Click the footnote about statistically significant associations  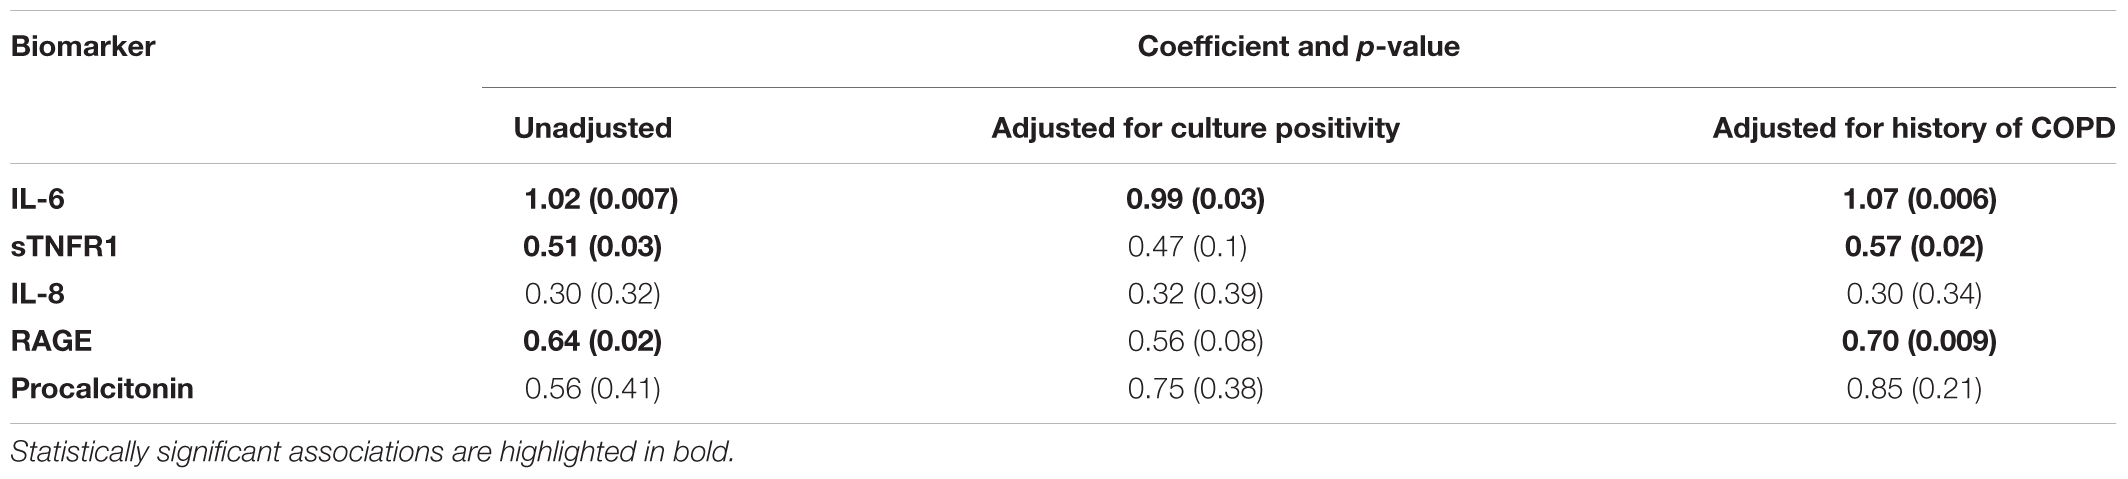(x=372, y=452)
